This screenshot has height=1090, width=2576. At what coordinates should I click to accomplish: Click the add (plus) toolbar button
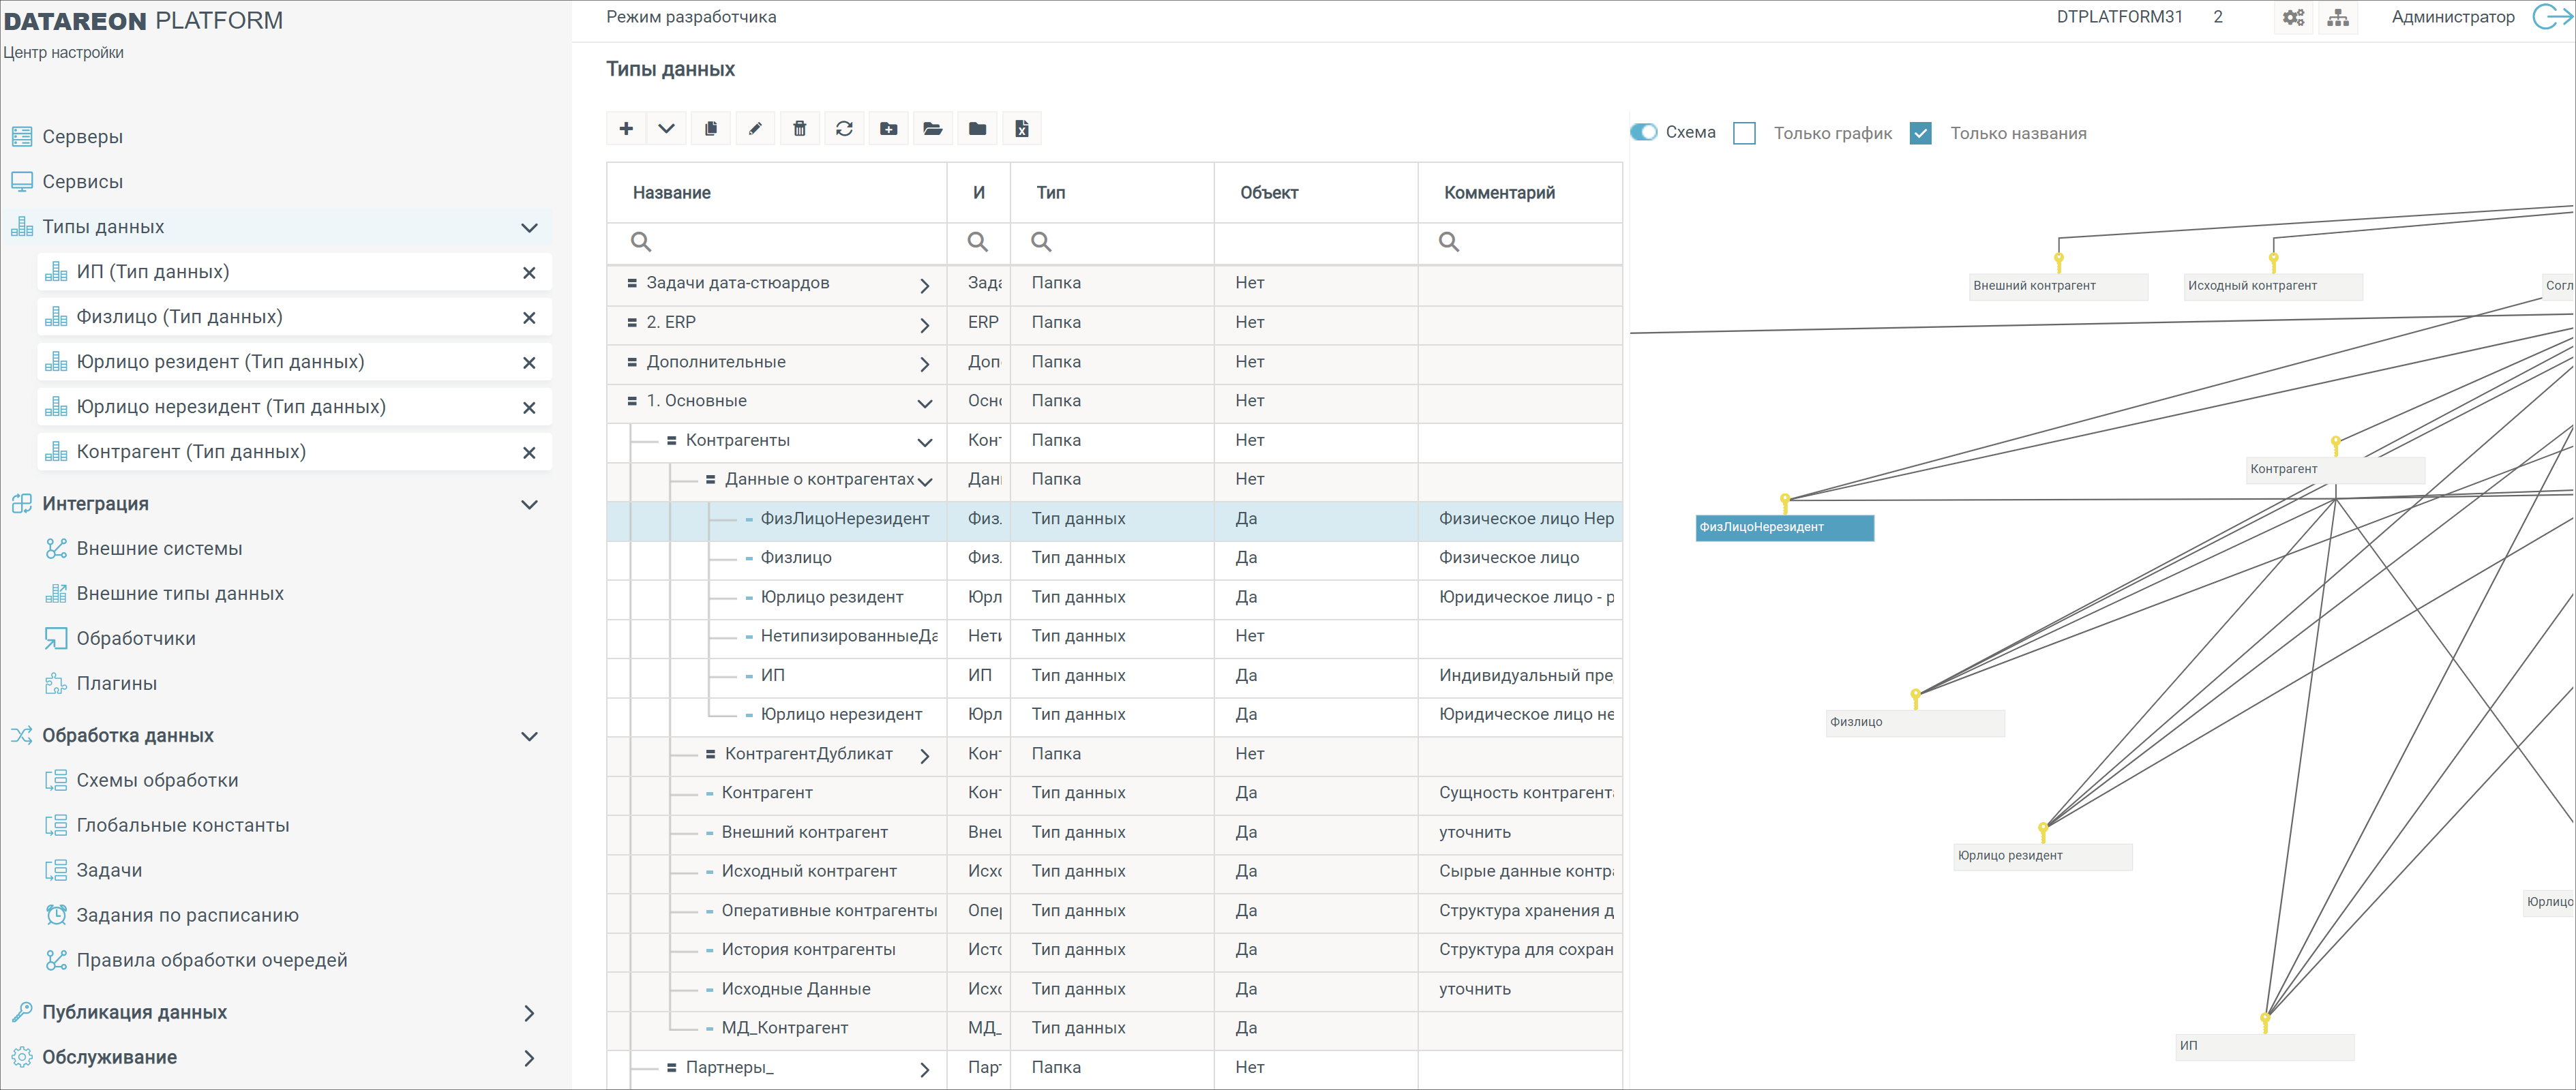pos(626,129)
